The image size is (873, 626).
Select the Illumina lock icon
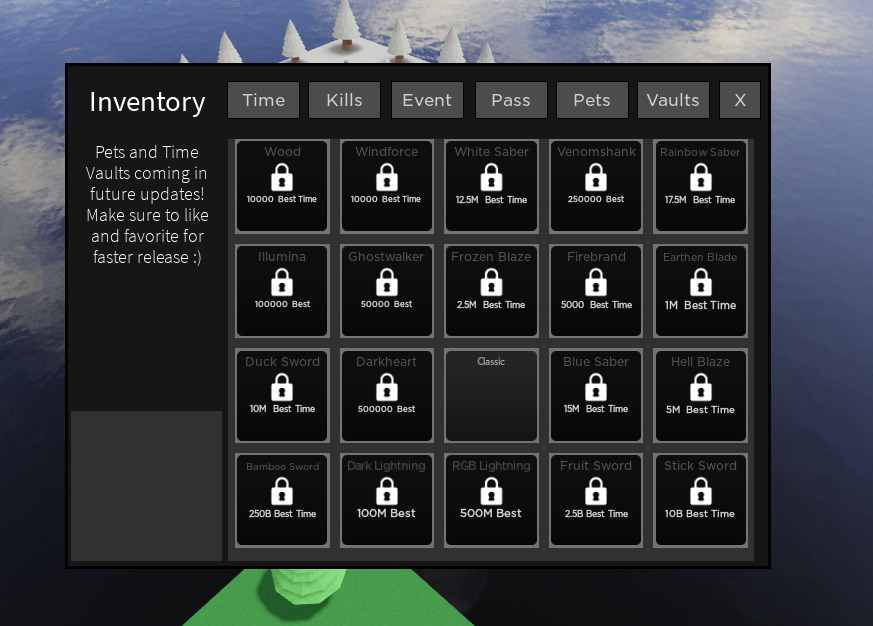(x=282, y=282)
